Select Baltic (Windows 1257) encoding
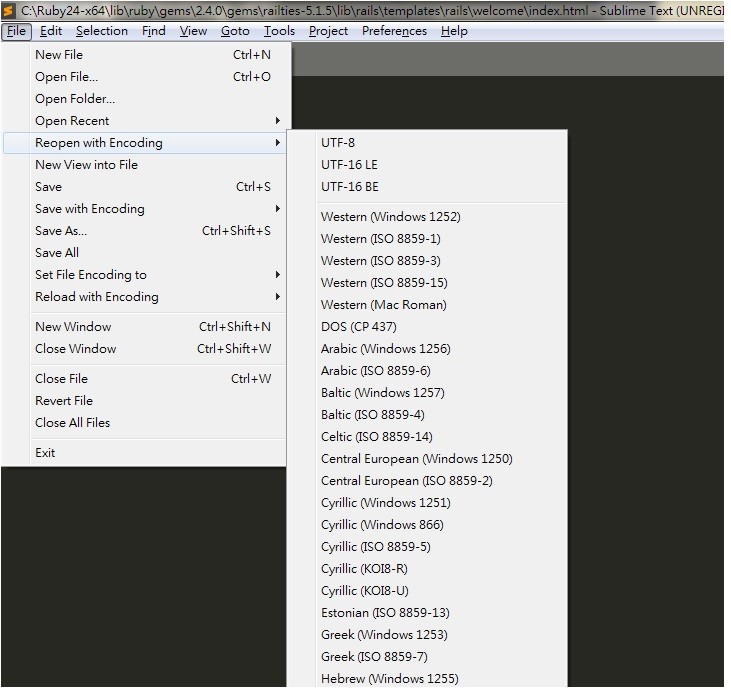 (428, 393)
